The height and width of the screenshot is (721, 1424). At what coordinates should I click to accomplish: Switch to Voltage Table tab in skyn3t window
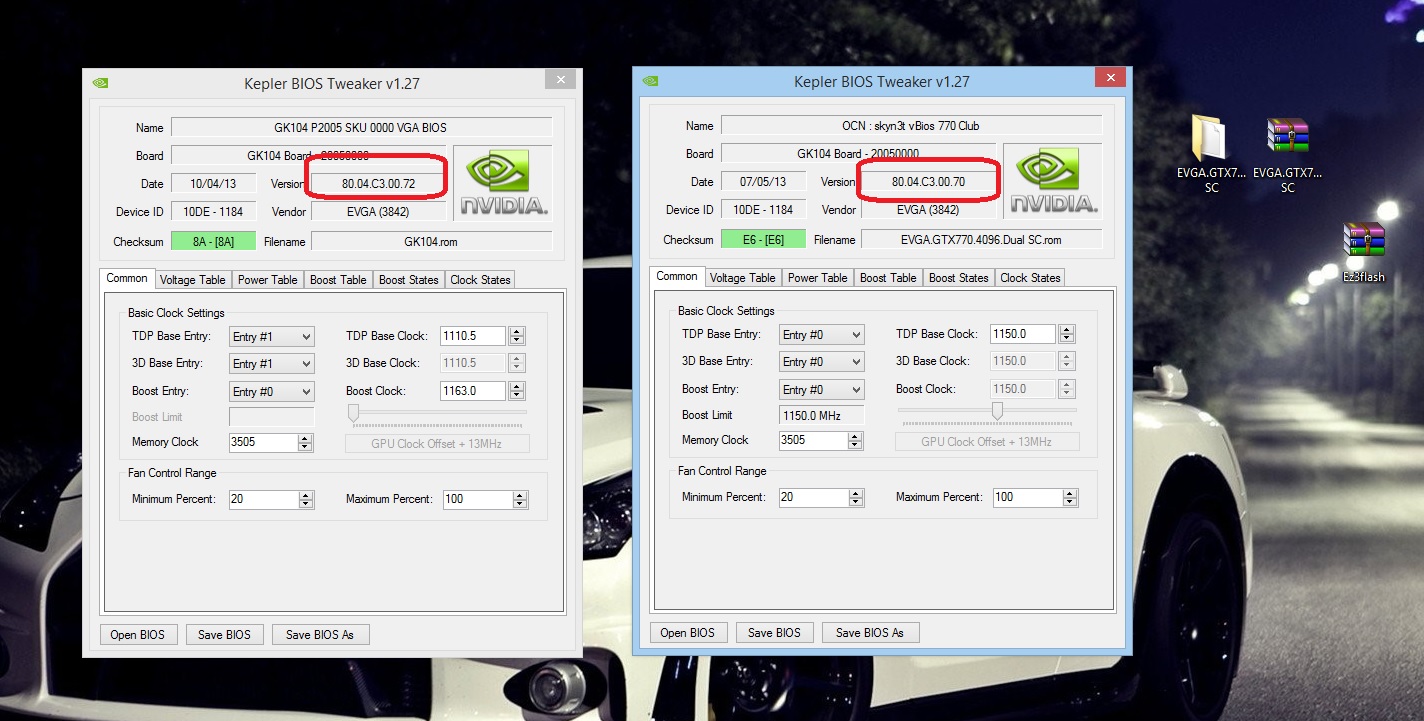[743, 278]
